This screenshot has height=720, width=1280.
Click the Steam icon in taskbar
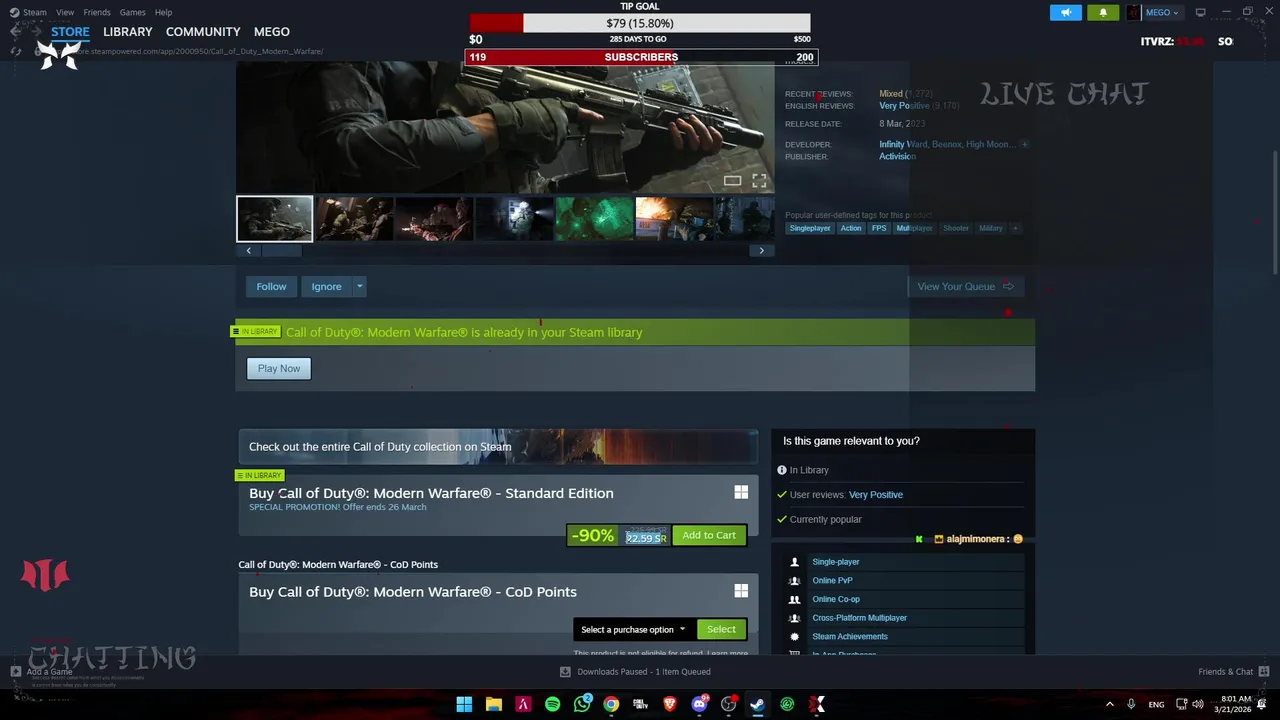click(758, 704)
